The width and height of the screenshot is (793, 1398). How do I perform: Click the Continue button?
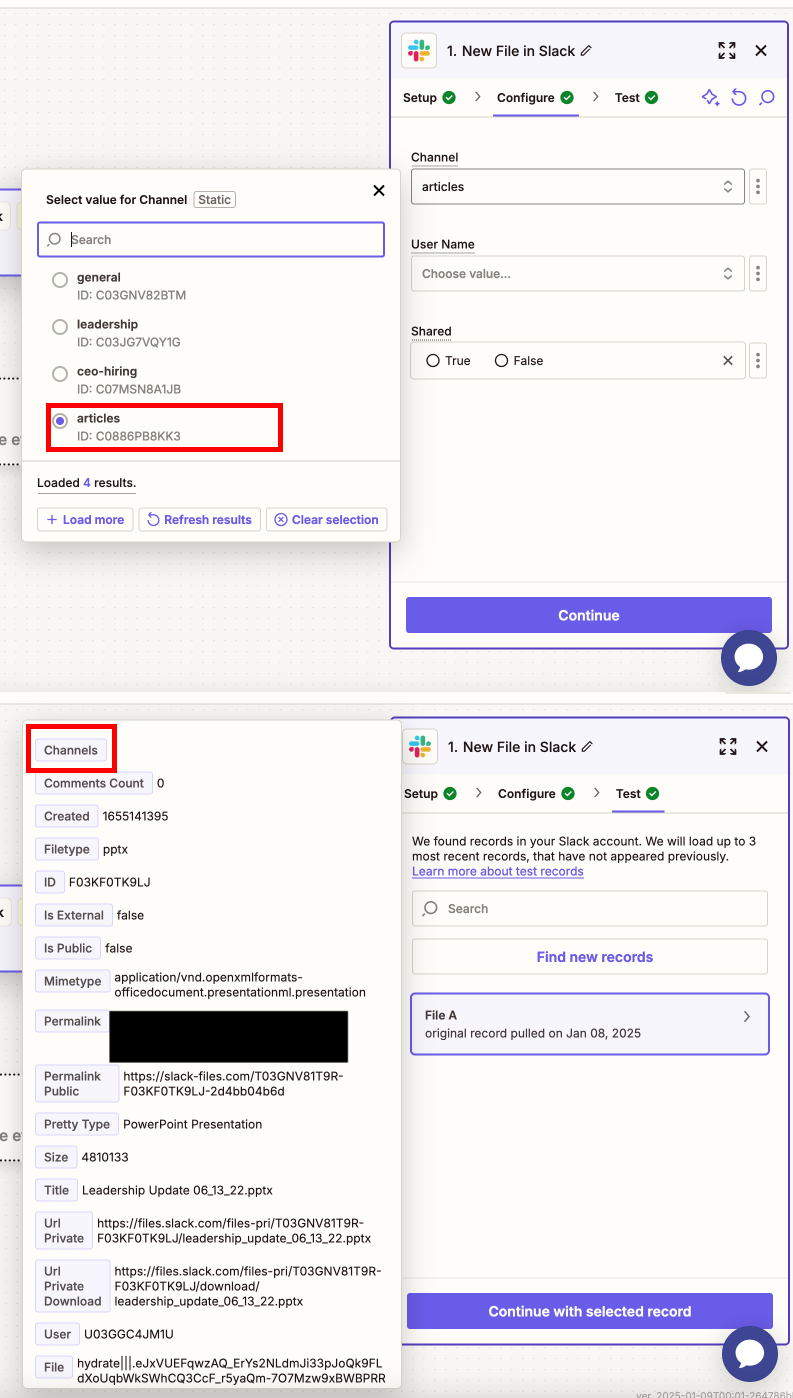pos(589,615)
